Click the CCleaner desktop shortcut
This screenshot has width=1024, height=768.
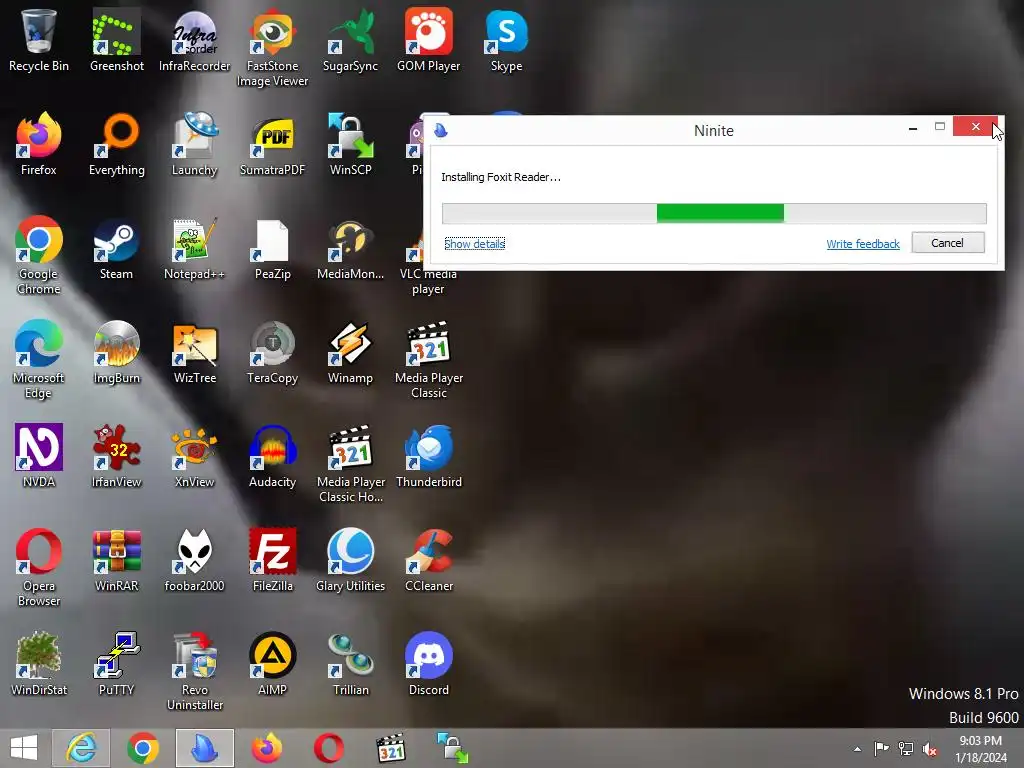(428, 560)
